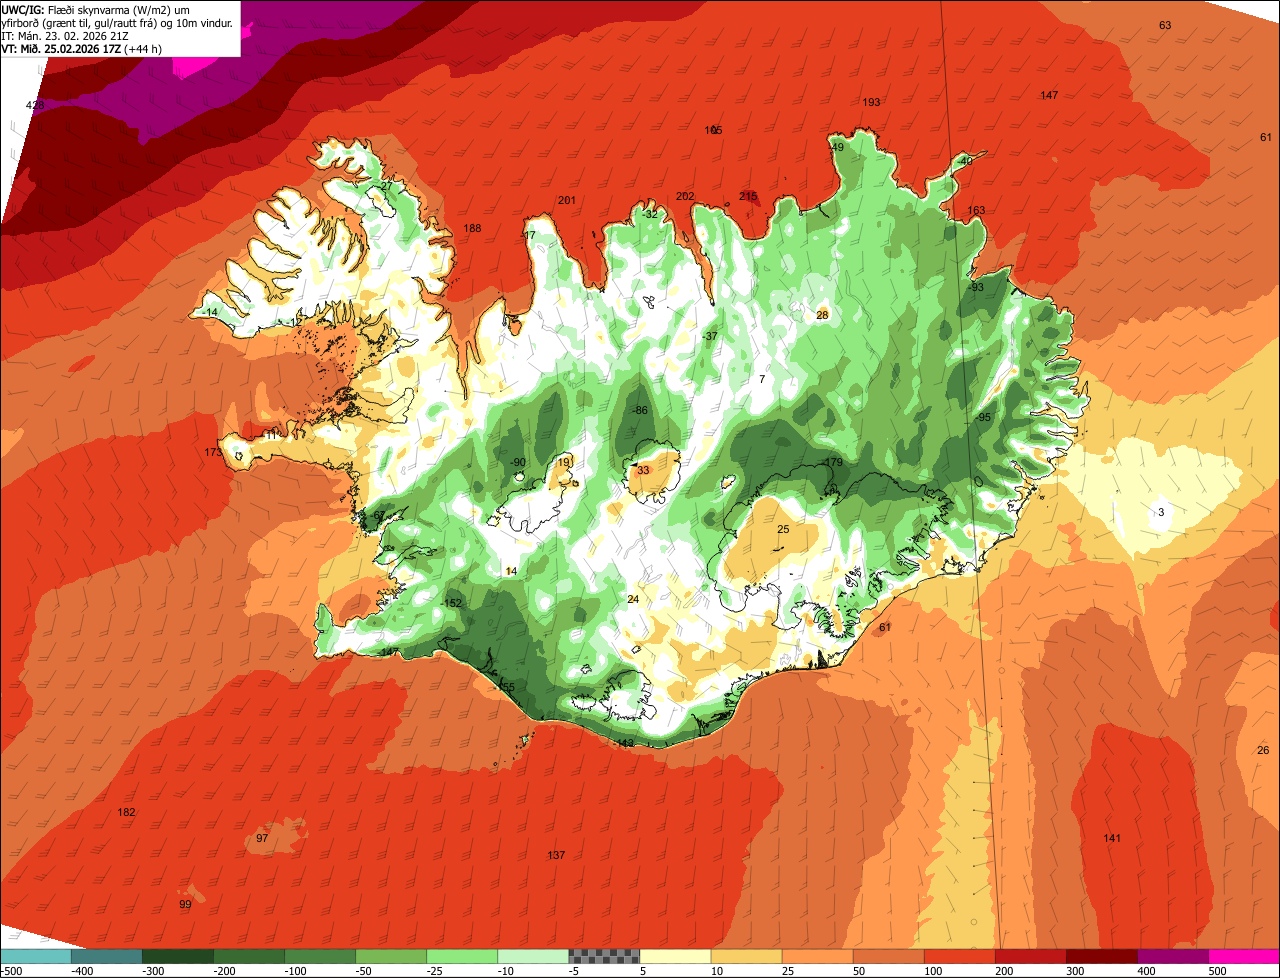Select the legend swatch between -300 and -200

[177, 957]
